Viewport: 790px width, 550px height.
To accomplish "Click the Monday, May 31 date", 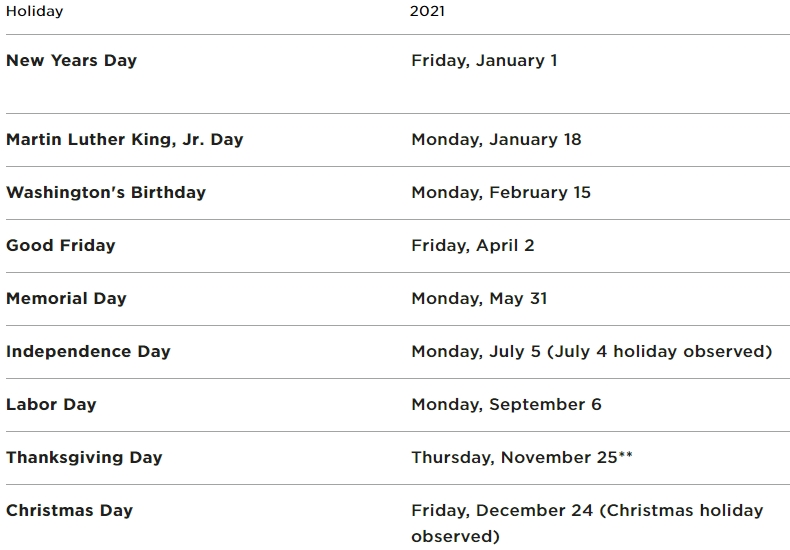I will tap(479, 298).
